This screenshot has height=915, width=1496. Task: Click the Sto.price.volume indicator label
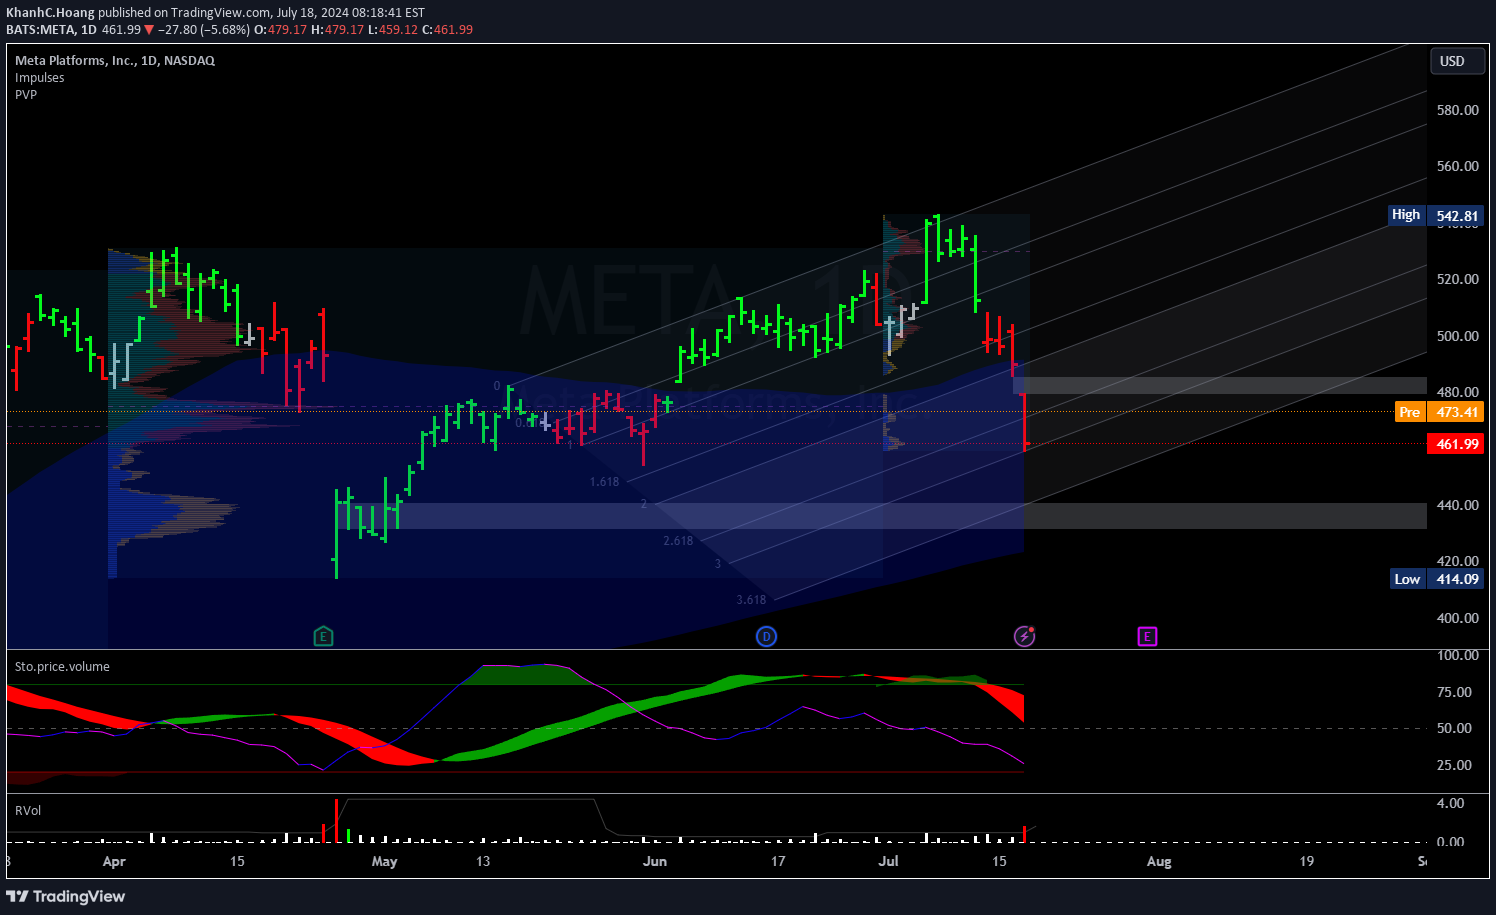point(62,666)
